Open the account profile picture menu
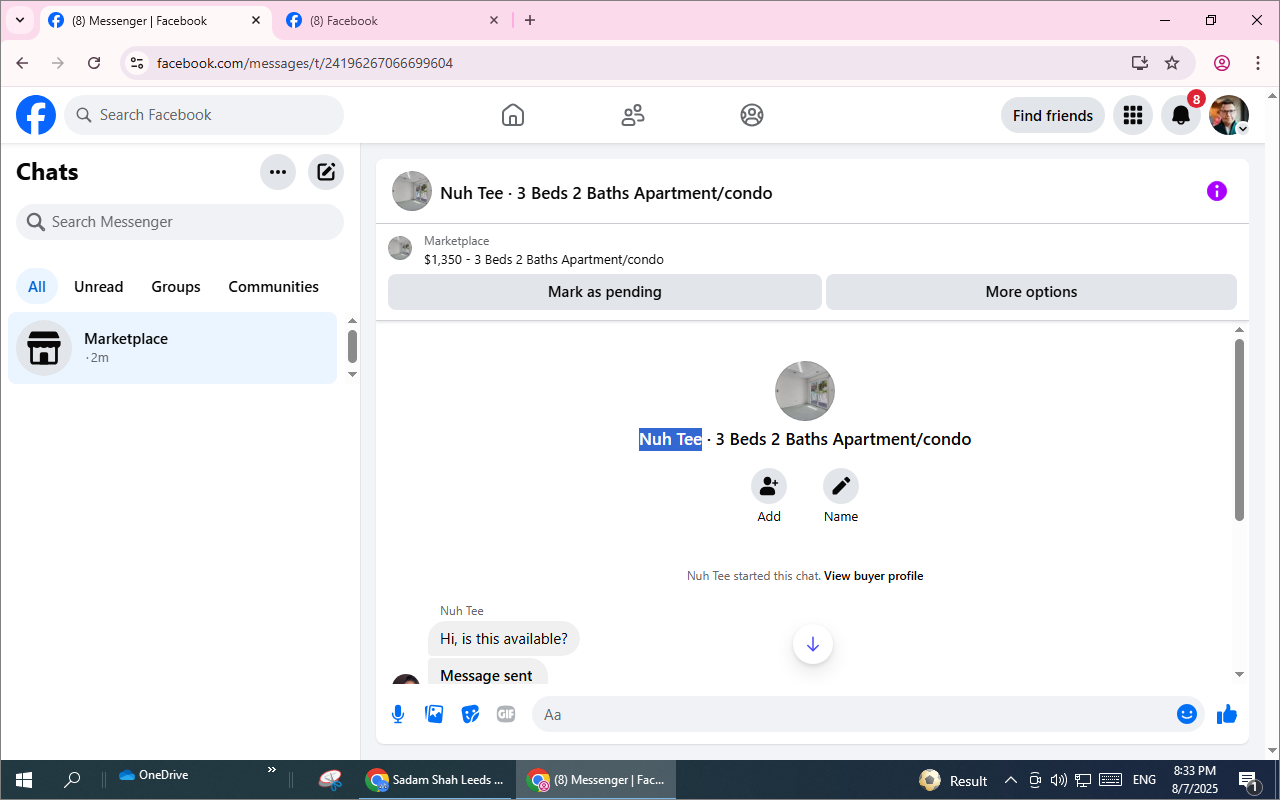The image size is (1280, 800). click(x=1229, y=115)
